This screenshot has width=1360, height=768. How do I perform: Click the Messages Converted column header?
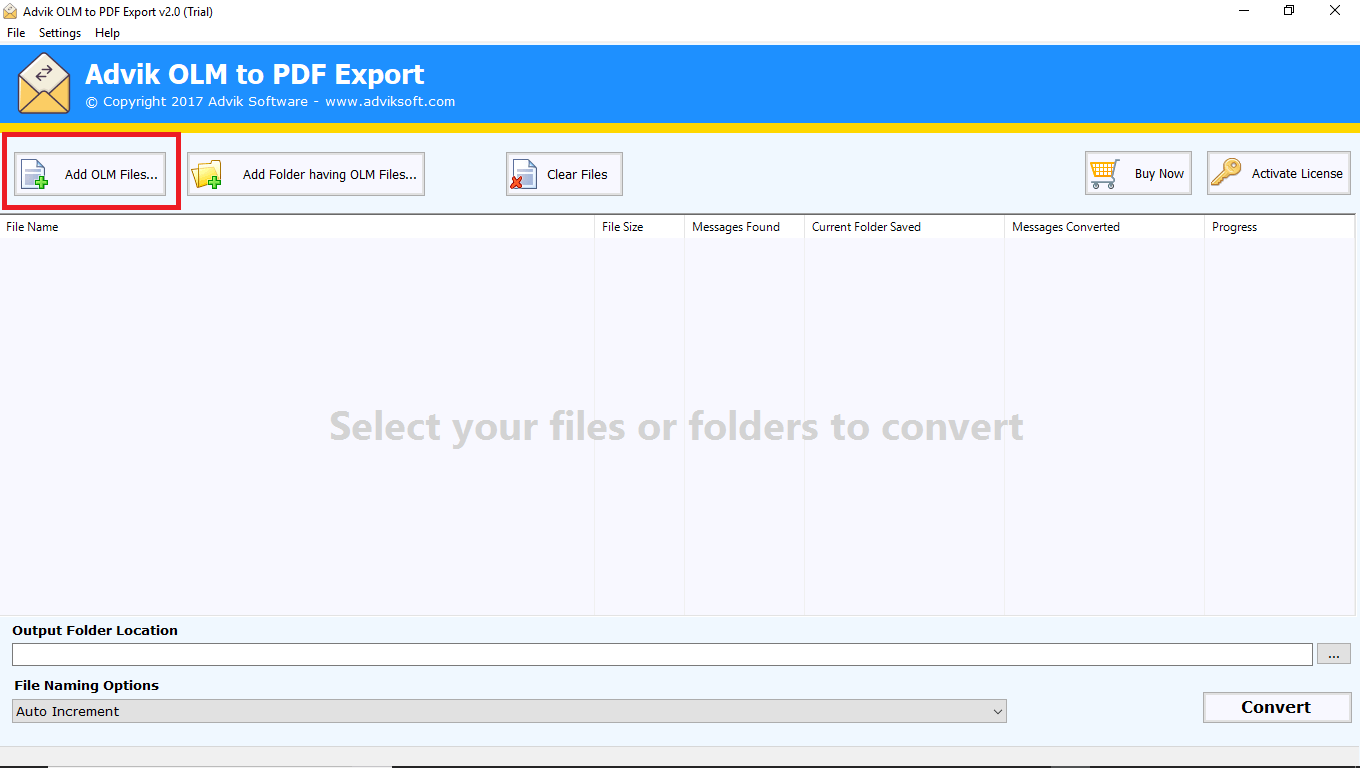tap(1065, 227)
